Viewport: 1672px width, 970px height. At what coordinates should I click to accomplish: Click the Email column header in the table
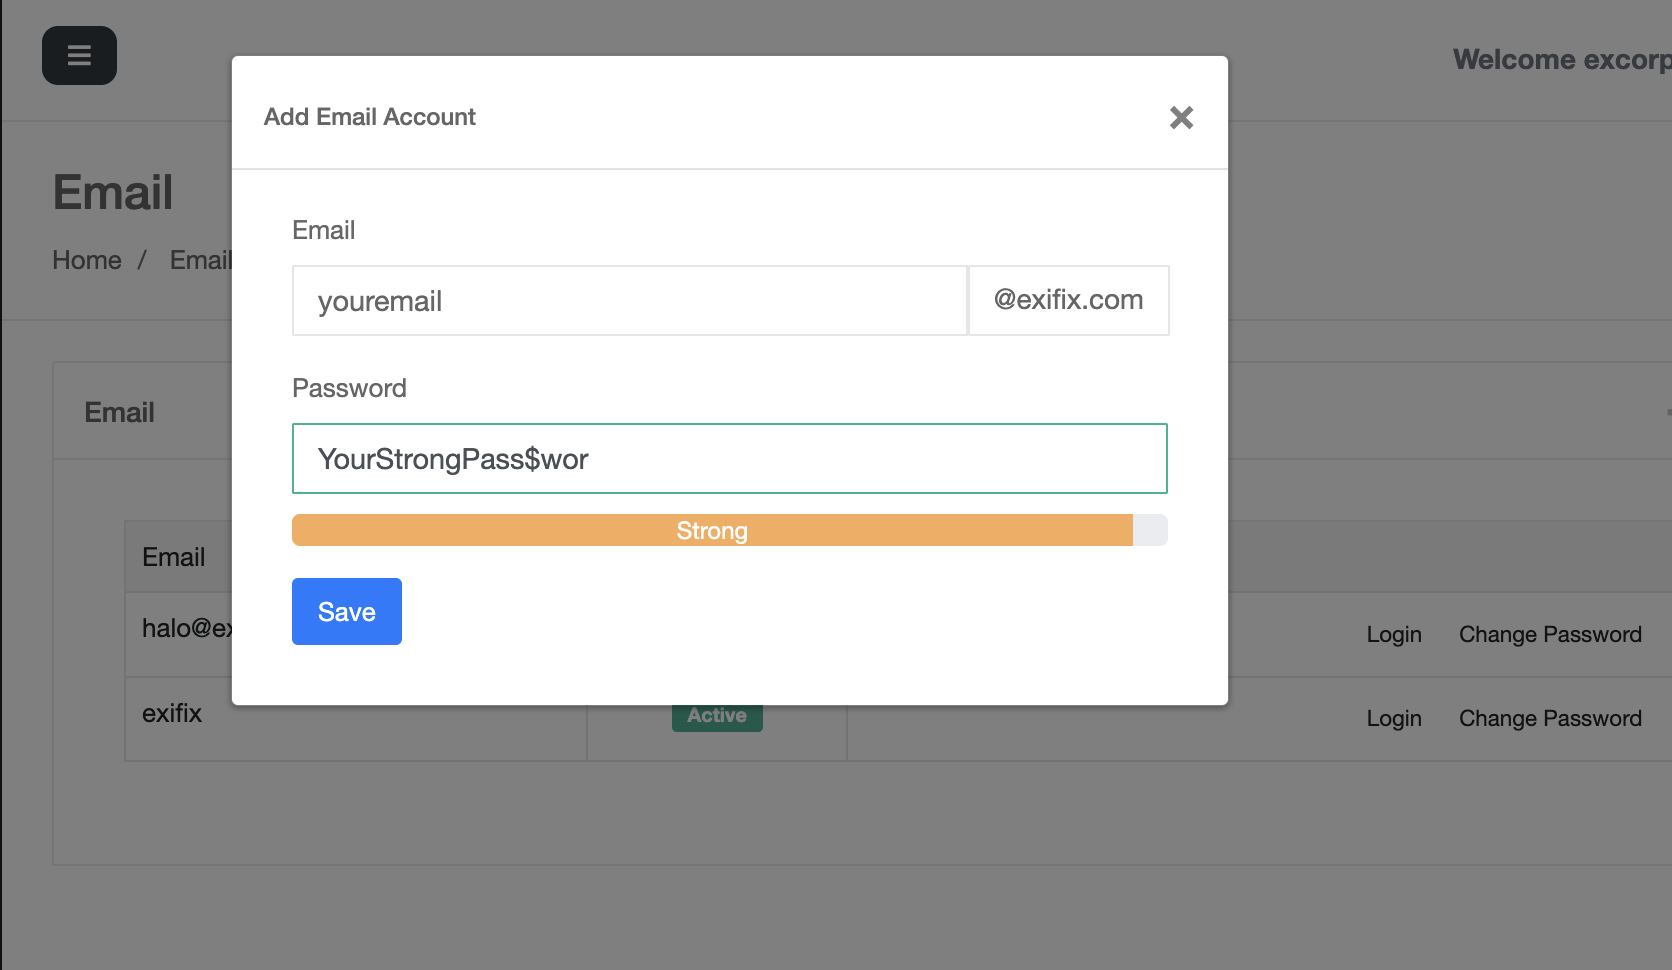point(174,558)
